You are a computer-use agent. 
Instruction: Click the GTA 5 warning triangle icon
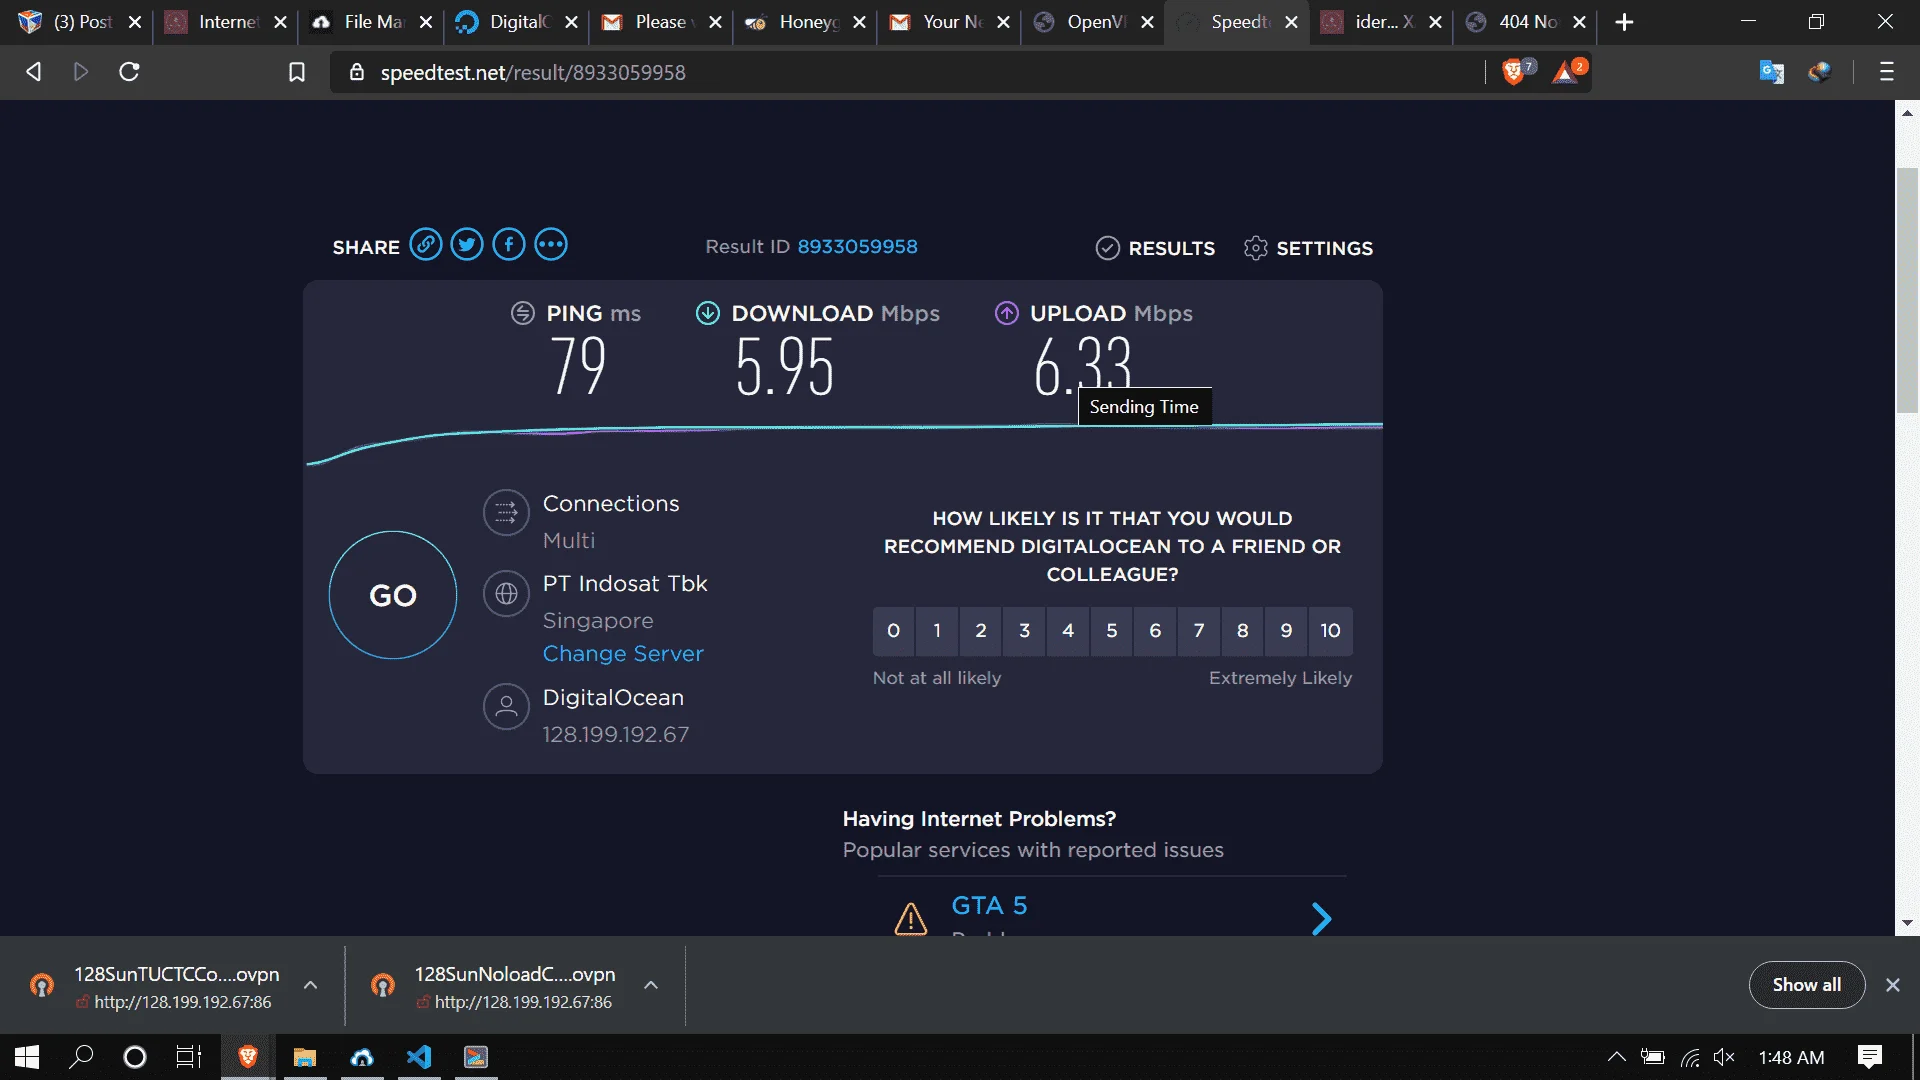[910, 918]
